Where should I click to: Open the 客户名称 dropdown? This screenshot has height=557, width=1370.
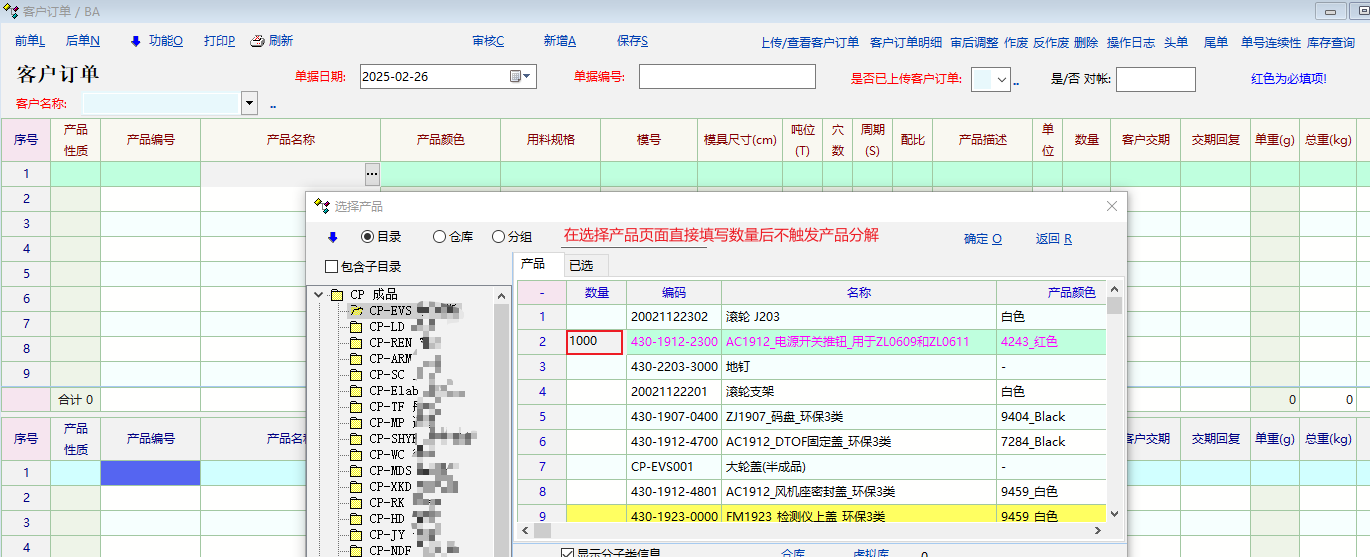click(x=249, y=103)
